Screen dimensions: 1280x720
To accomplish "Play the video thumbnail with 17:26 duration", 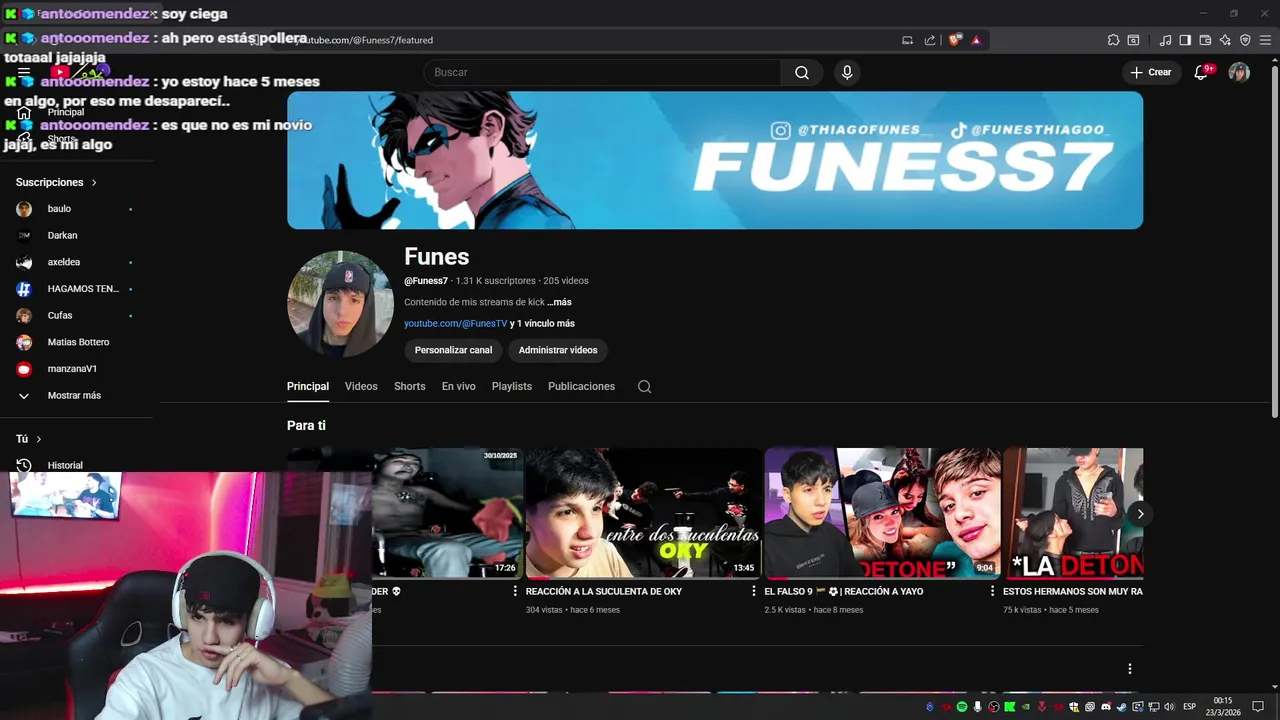I will [x=447, y=513].
